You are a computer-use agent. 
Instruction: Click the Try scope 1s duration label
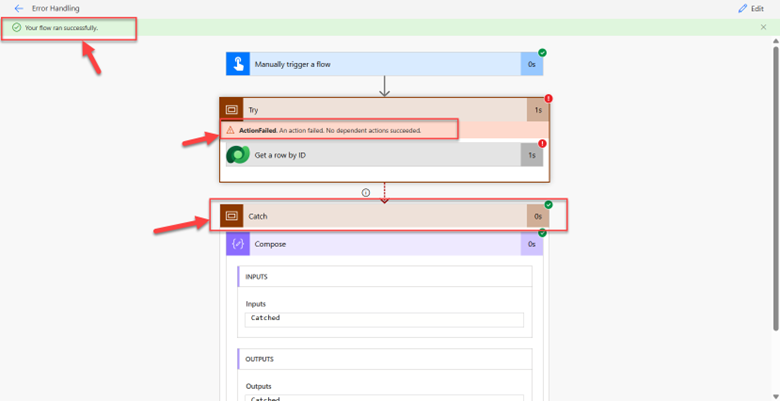(538, 110)
